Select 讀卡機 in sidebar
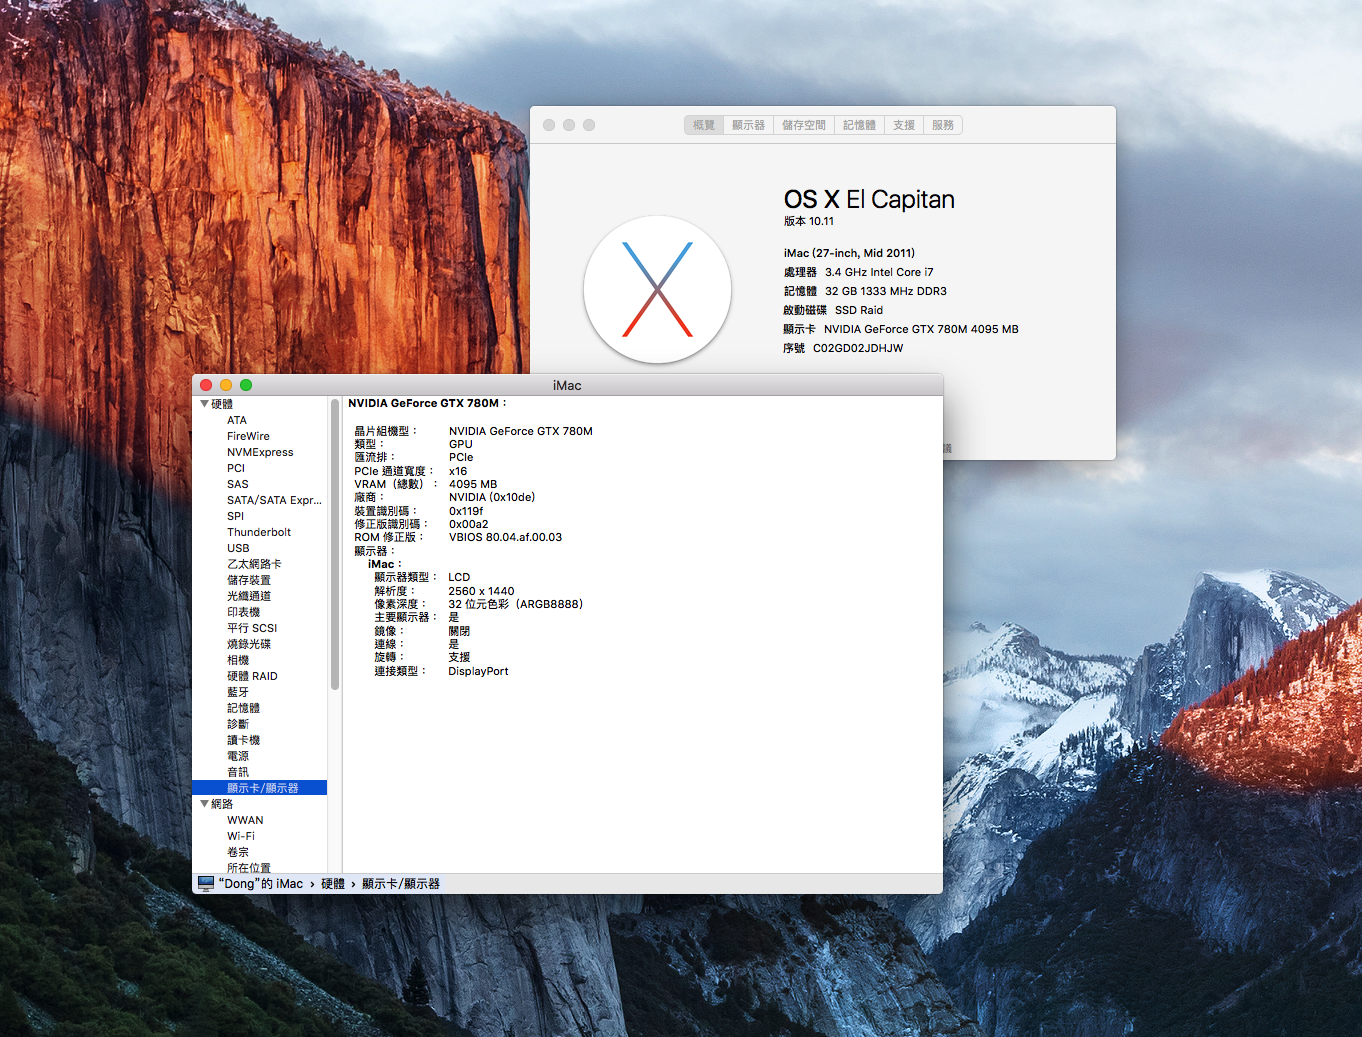1362x1037 pixels. 243,740
